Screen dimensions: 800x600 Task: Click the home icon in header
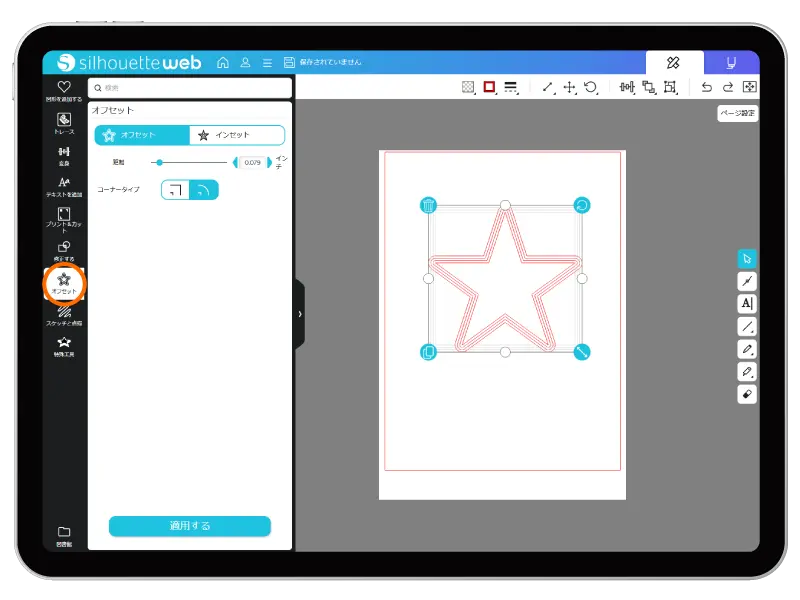coord(223,62)
